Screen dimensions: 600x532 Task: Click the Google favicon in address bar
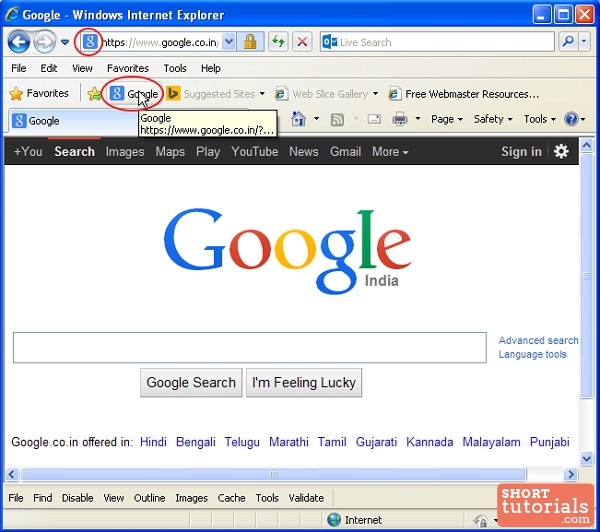[x=90, y=41]
